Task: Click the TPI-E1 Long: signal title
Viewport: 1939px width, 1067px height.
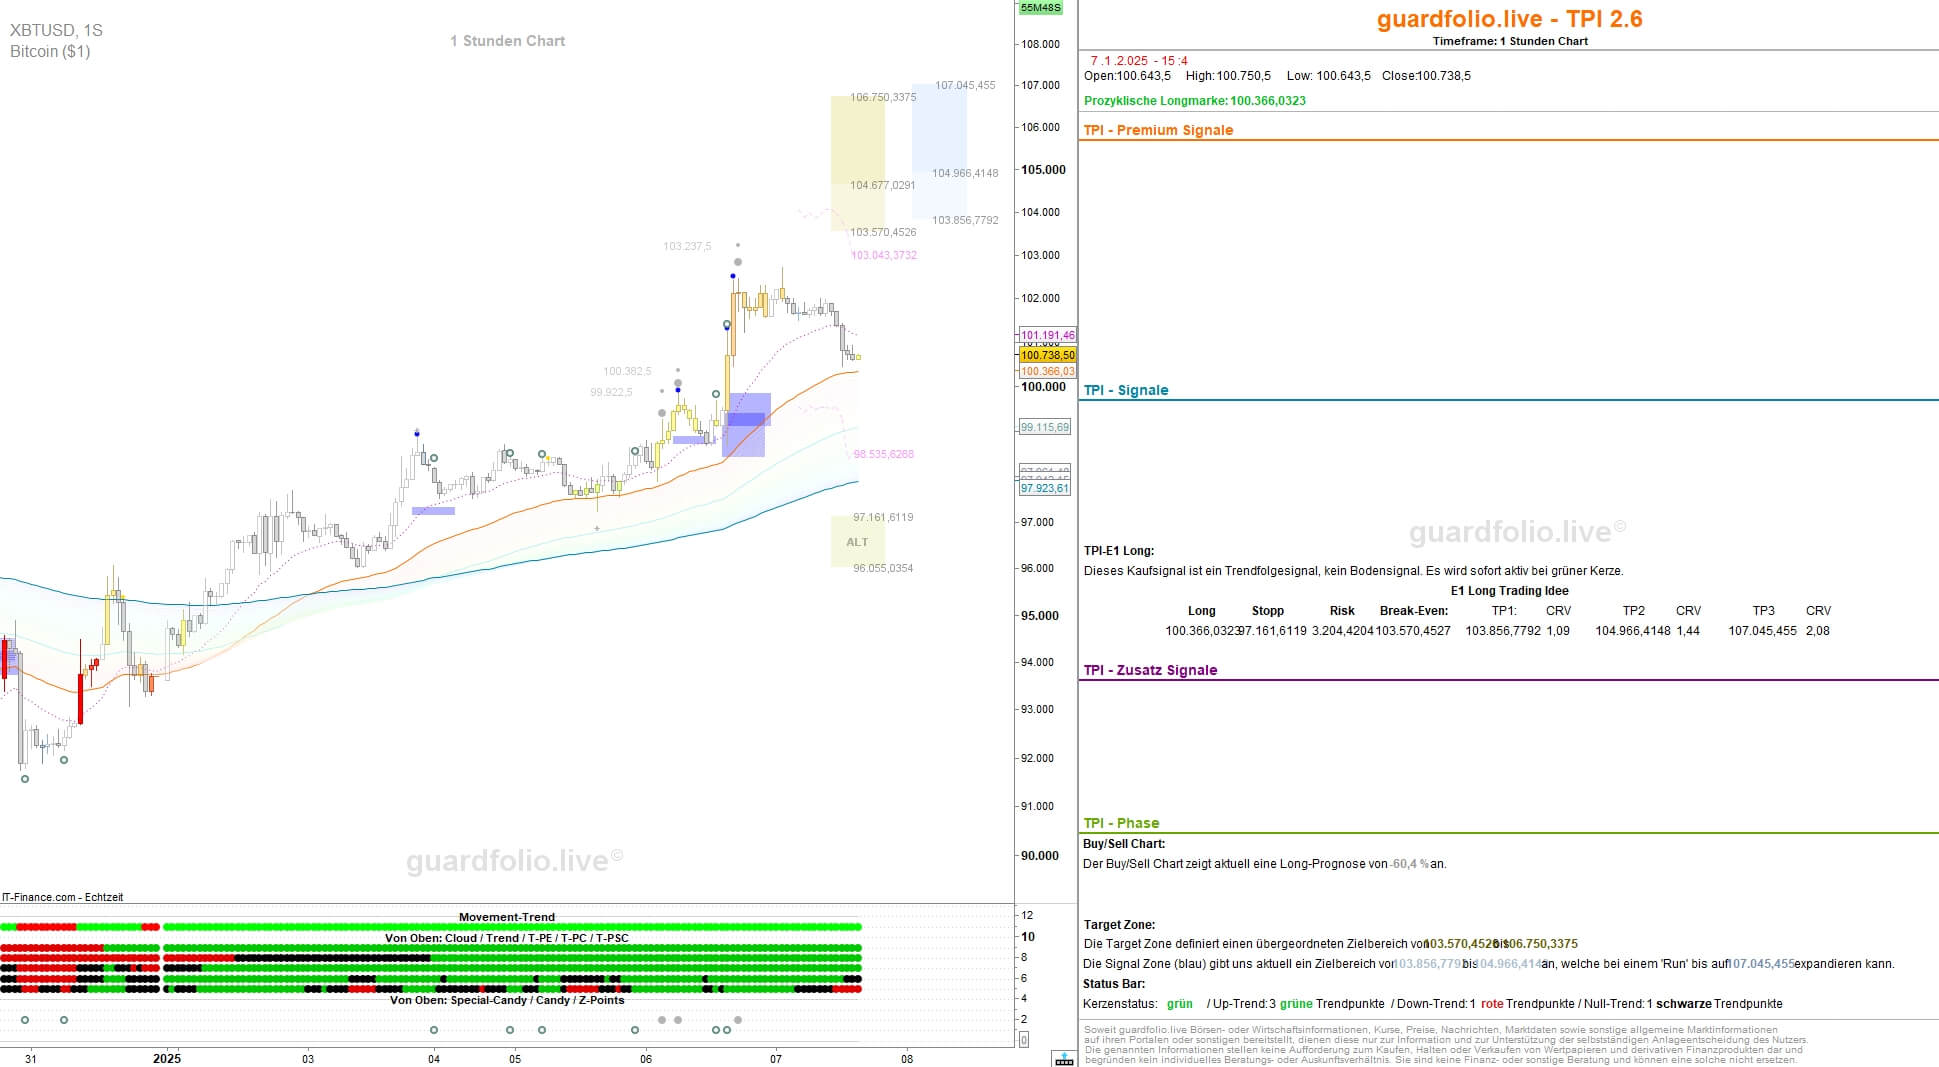Action: click(1119, 551)
